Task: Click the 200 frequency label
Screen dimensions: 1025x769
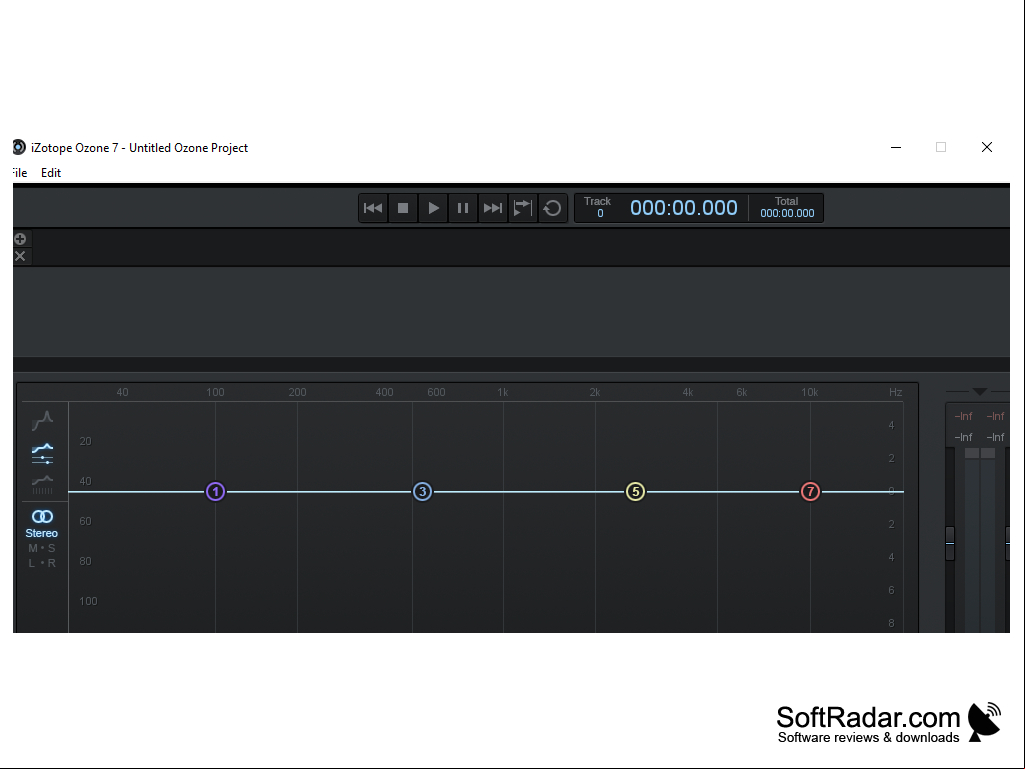Action: pyautogui.click(x=297, y=392)
